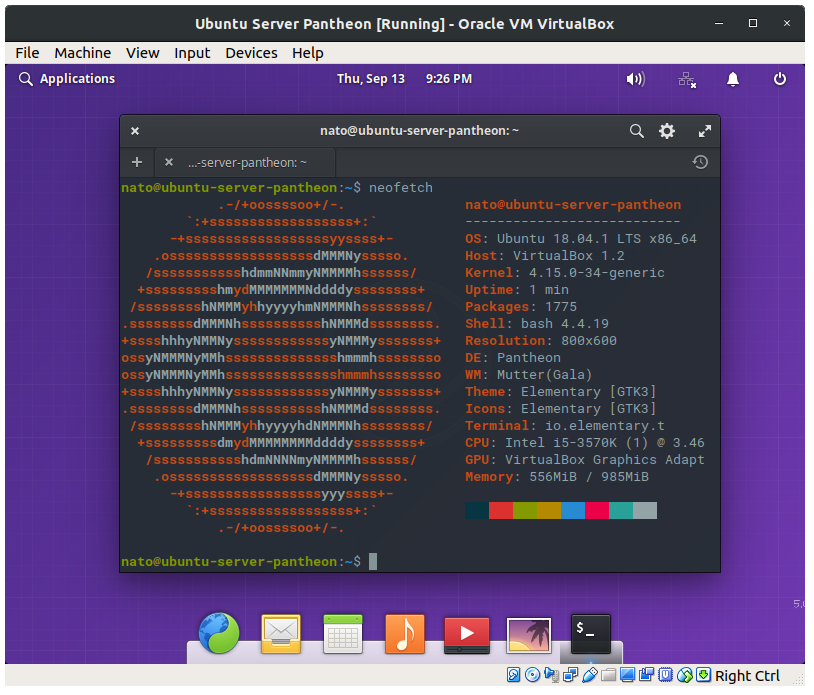
Task: Open the Calendar app in the dock
Action: pos(343,633)
